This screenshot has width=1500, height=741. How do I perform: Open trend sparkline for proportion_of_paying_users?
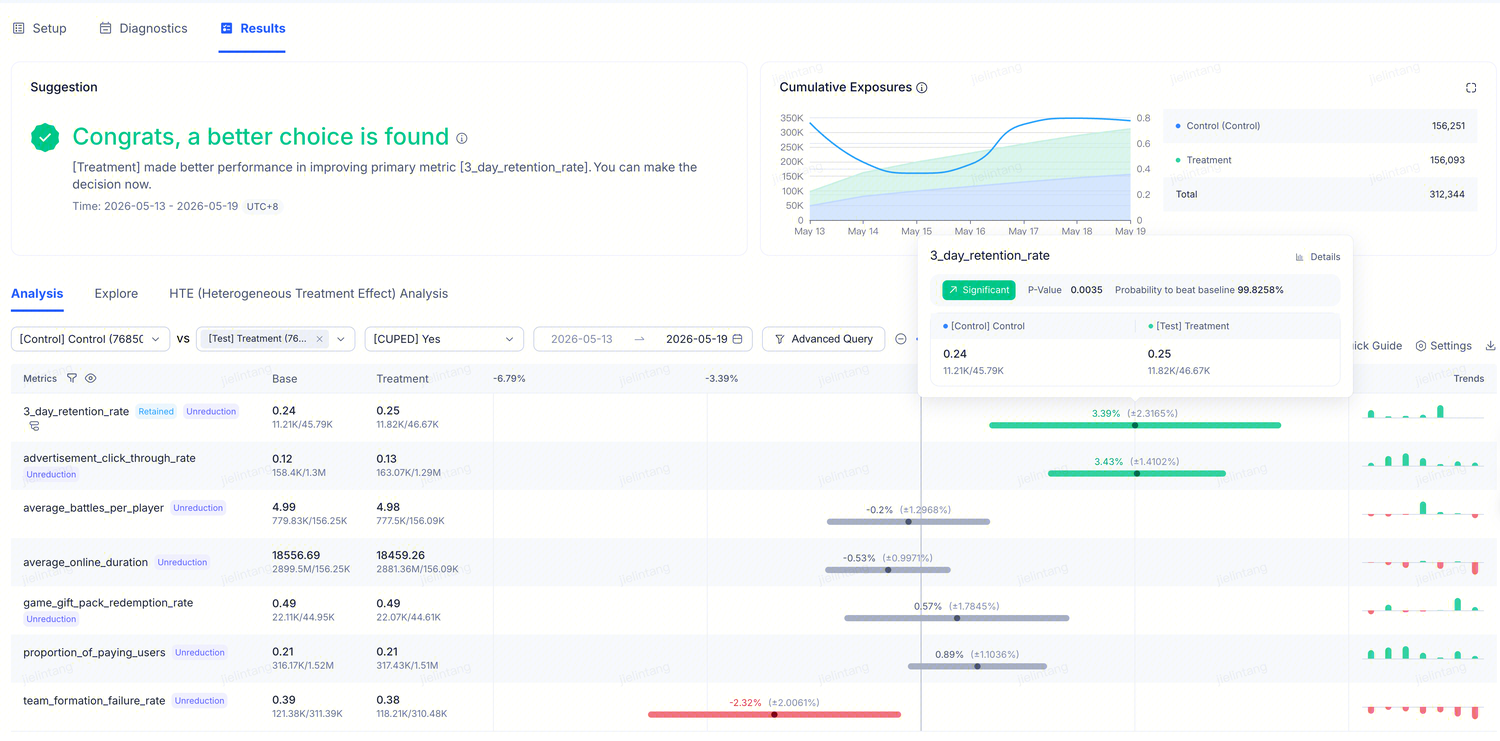click(x=1423, y=653)
